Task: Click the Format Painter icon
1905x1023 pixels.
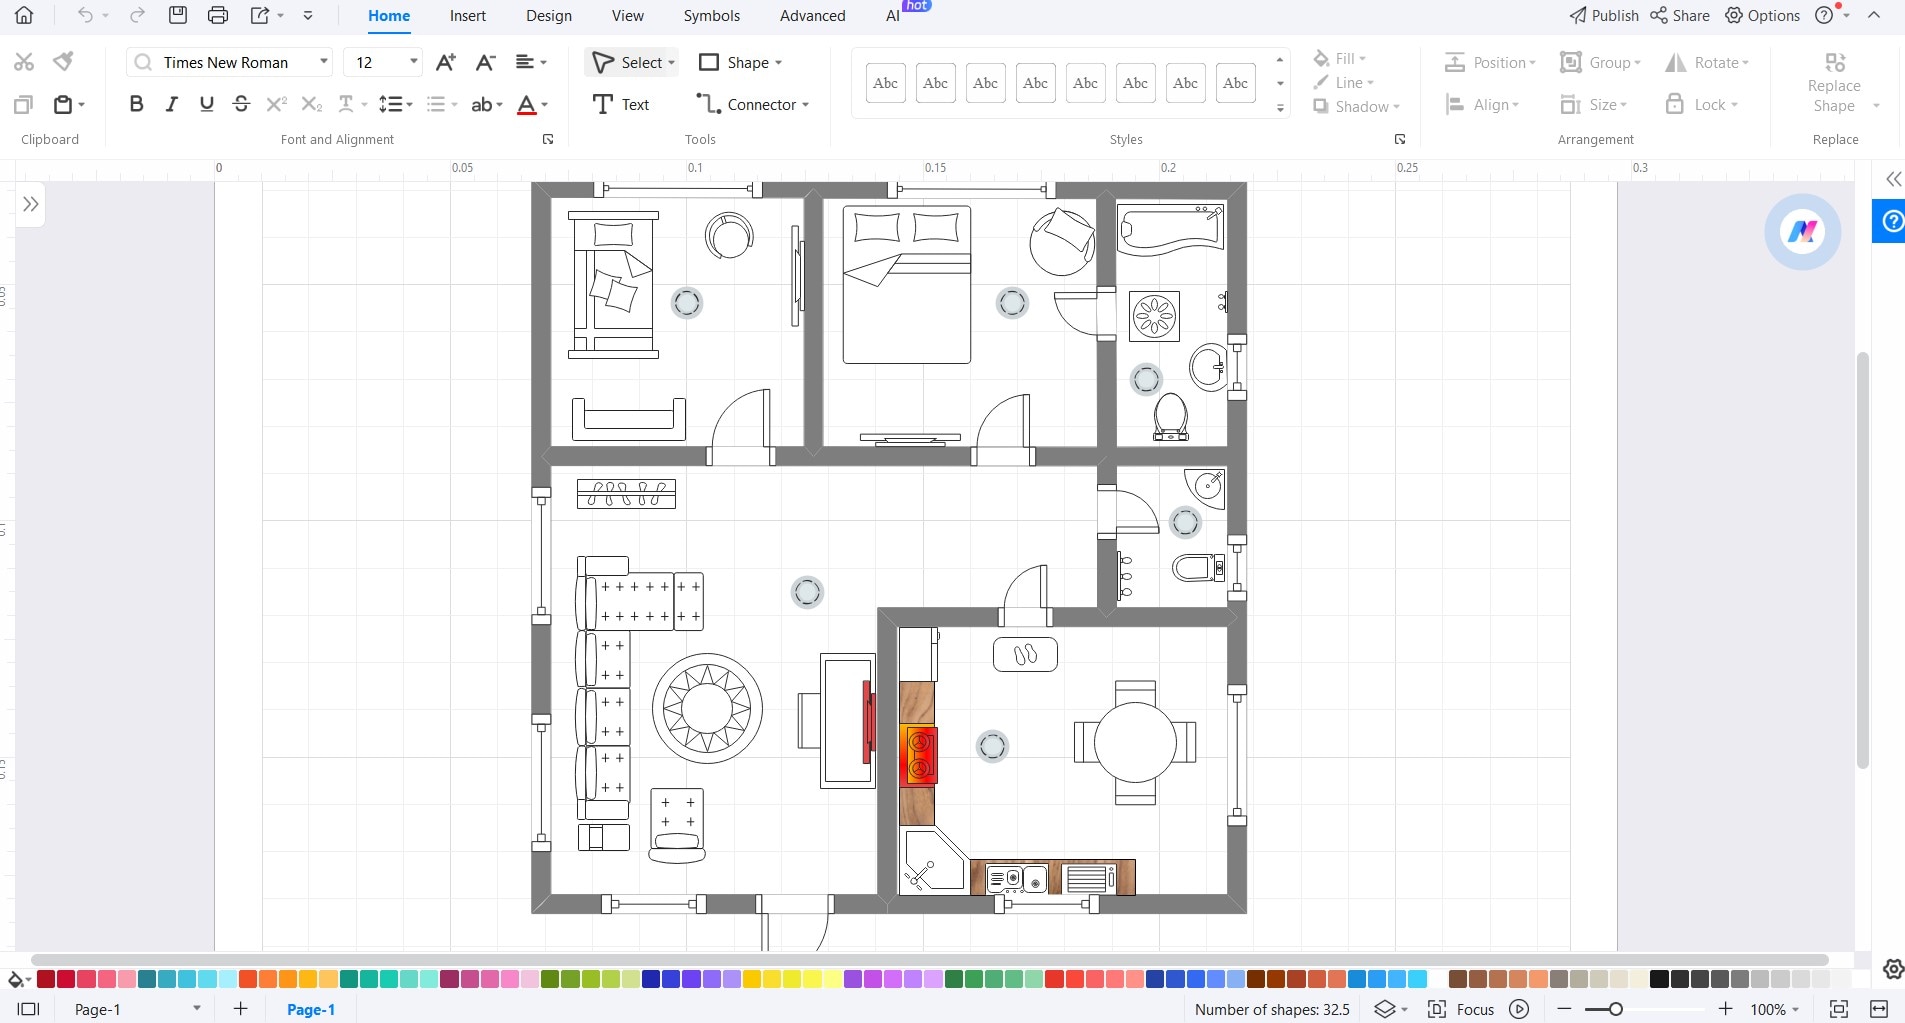Action: (64, 62)
